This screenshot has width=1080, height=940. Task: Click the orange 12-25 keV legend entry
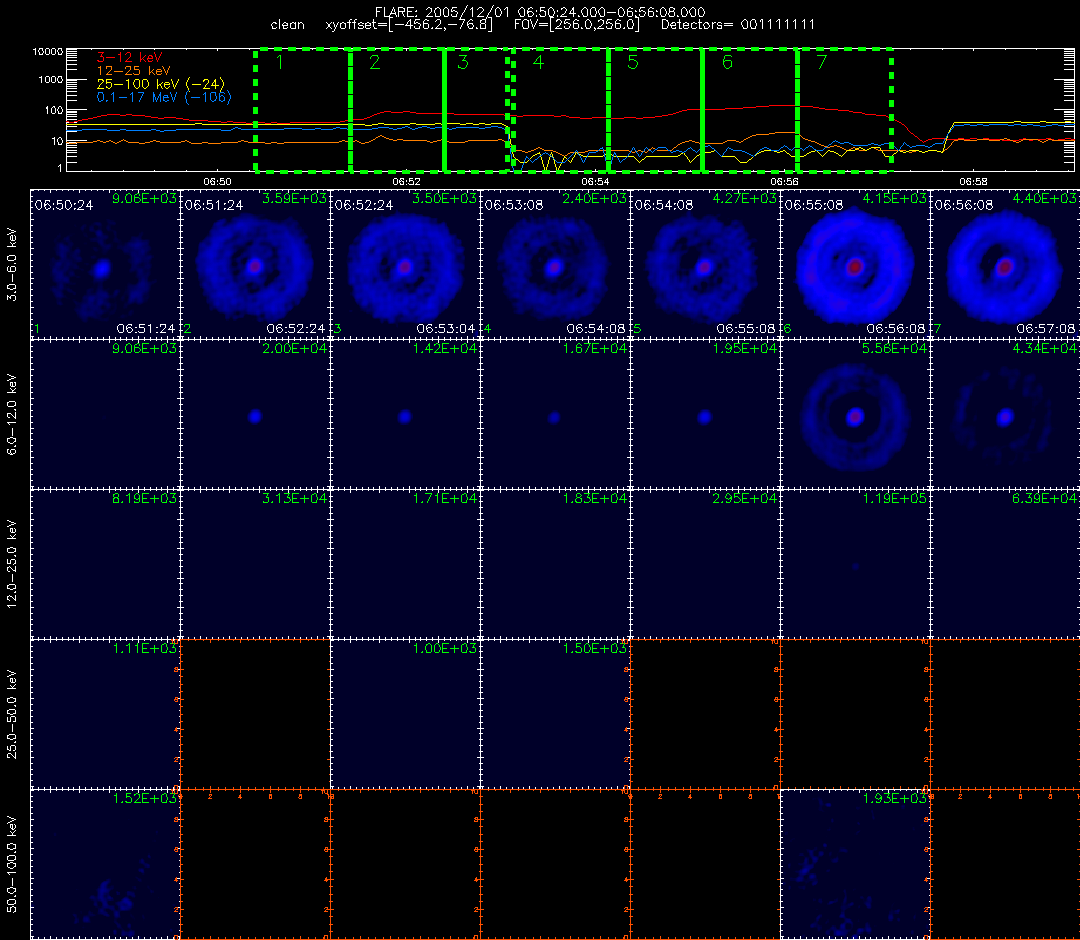(134, 71)
